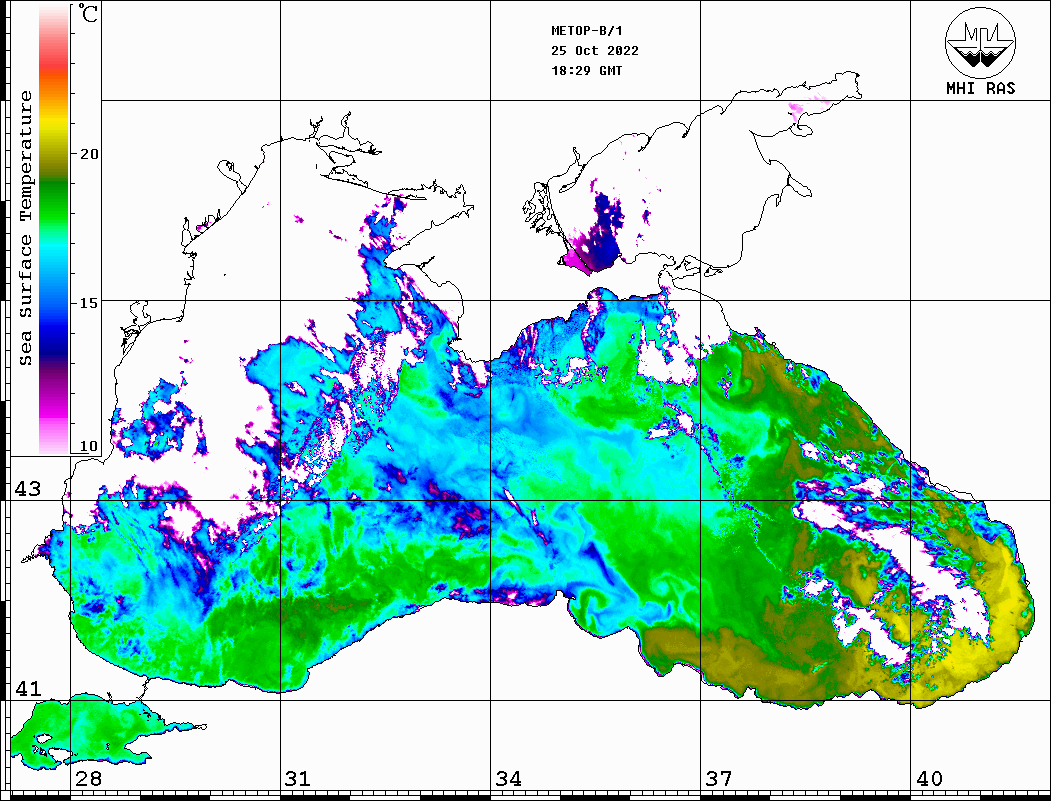
Task: Click longitude label 31
Action: tap(298, 779)
